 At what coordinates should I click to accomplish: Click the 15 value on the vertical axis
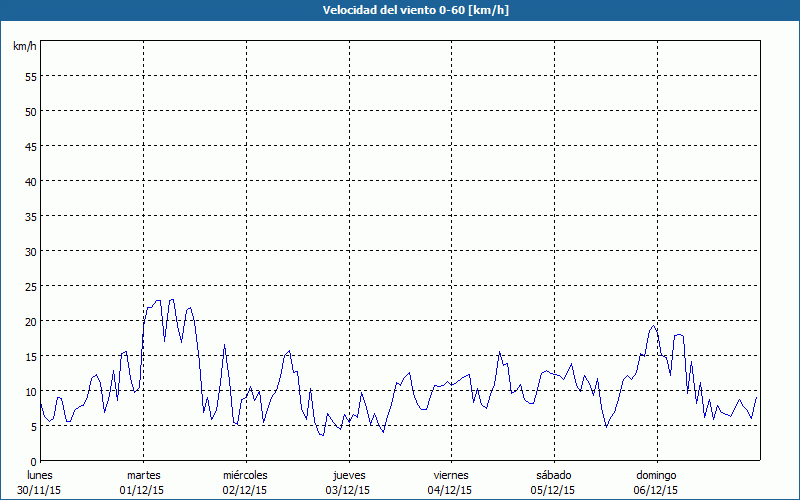pos(30,356)
